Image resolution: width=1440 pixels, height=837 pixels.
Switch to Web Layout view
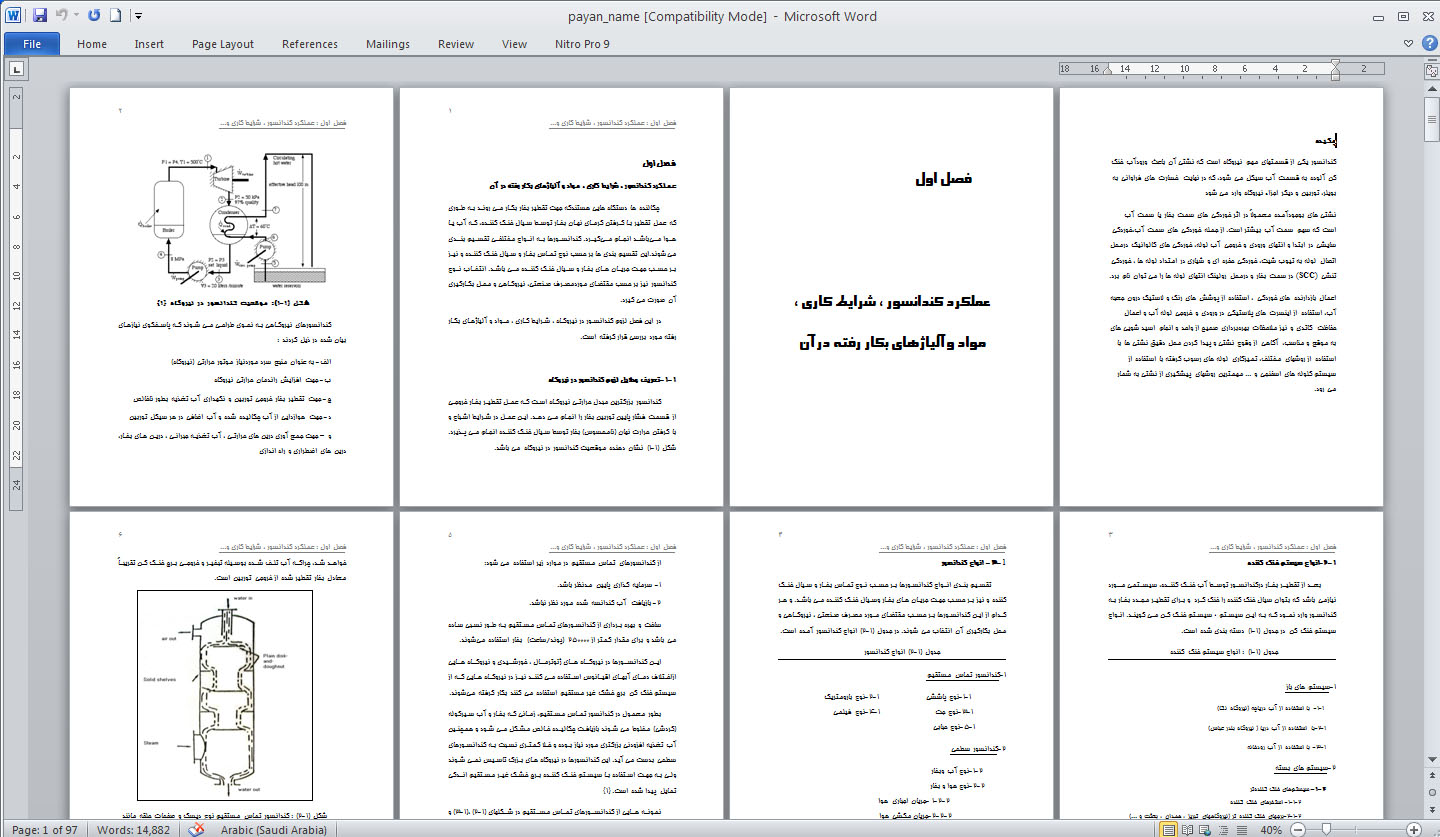point(1205,830)
